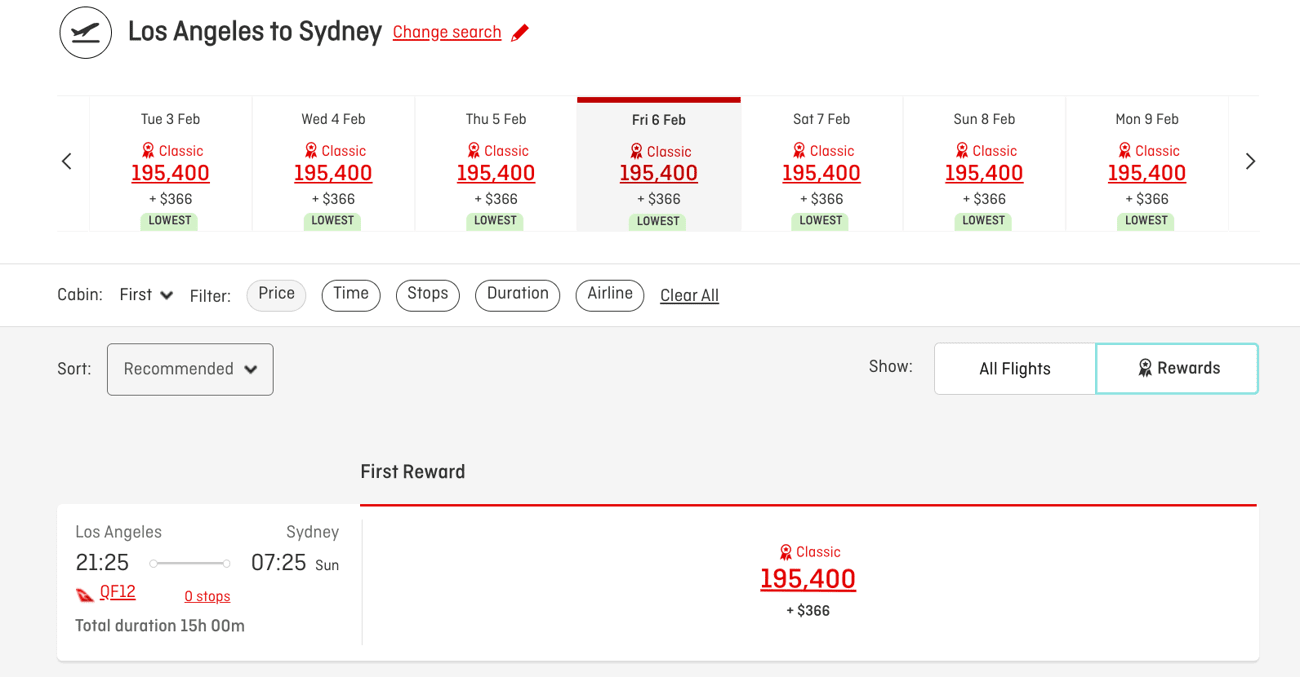Click the Rewards medal icon on the Show toggle
Viewport: 1300px width, 677px height.
point(1143,368)
